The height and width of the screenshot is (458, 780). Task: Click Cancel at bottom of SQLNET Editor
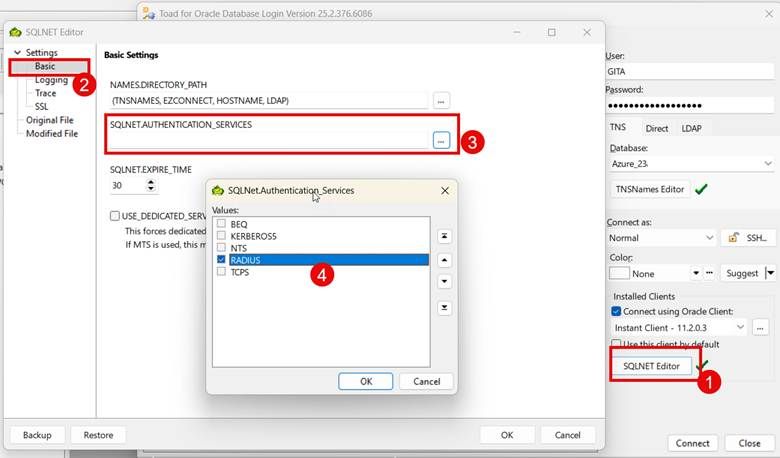(568, 435)
